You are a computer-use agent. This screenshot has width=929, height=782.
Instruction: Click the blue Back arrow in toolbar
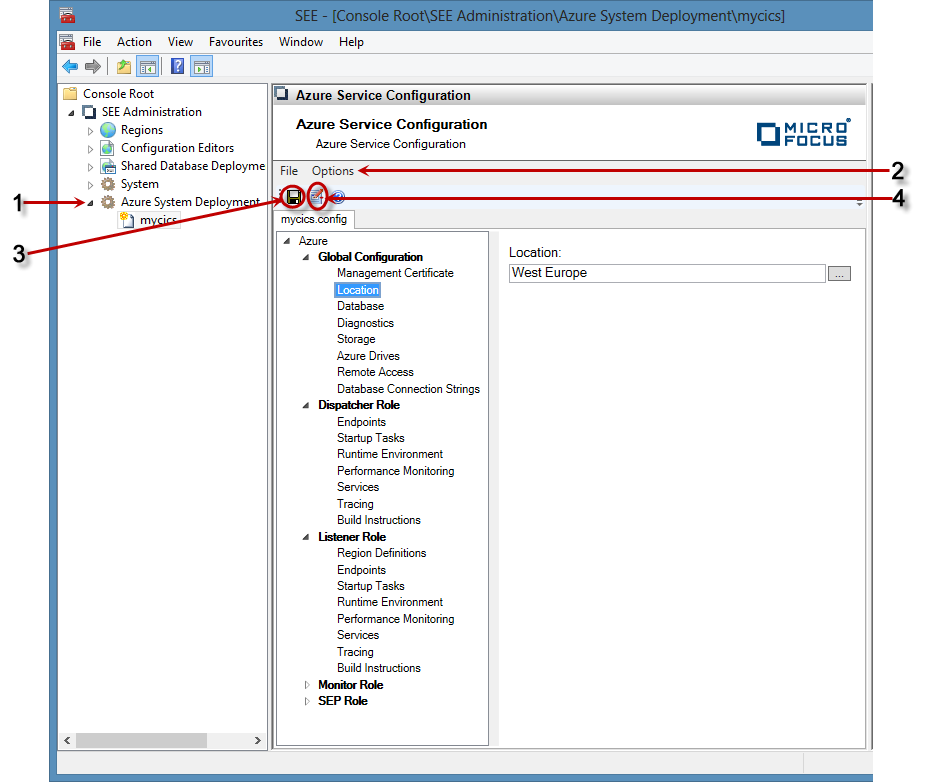[x=70, y=67]
